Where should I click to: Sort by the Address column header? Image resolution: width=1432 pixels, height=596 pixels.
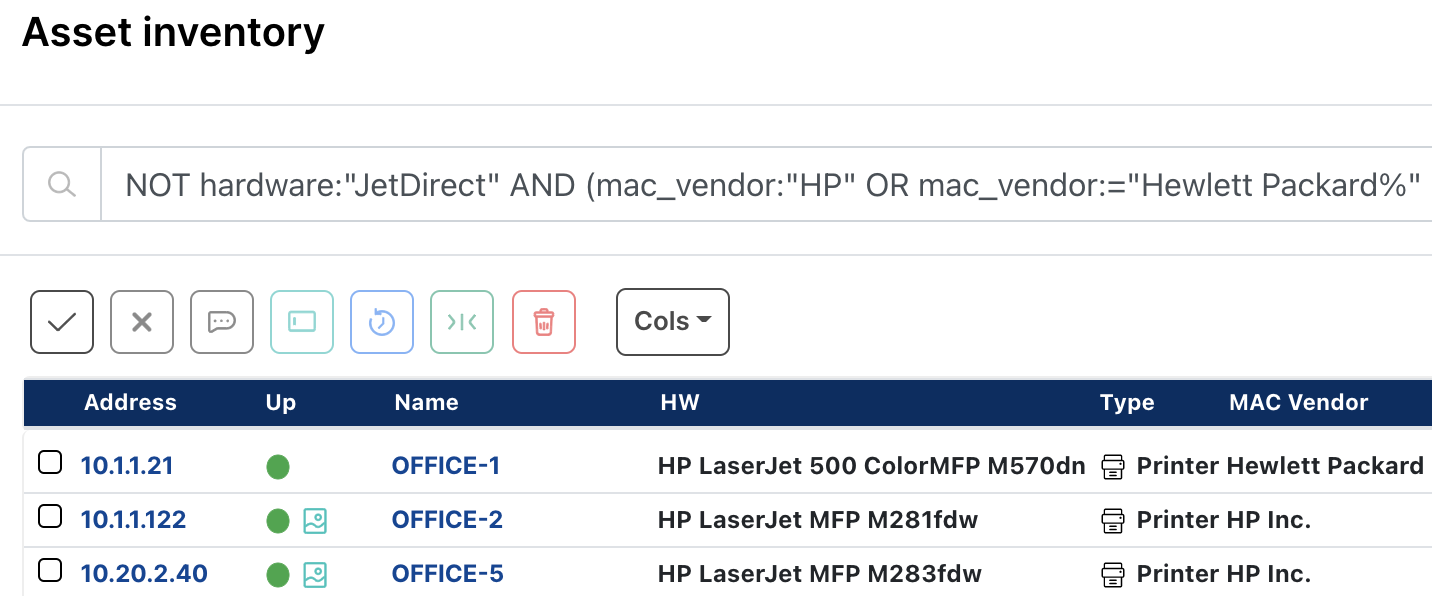pos(130,402)
